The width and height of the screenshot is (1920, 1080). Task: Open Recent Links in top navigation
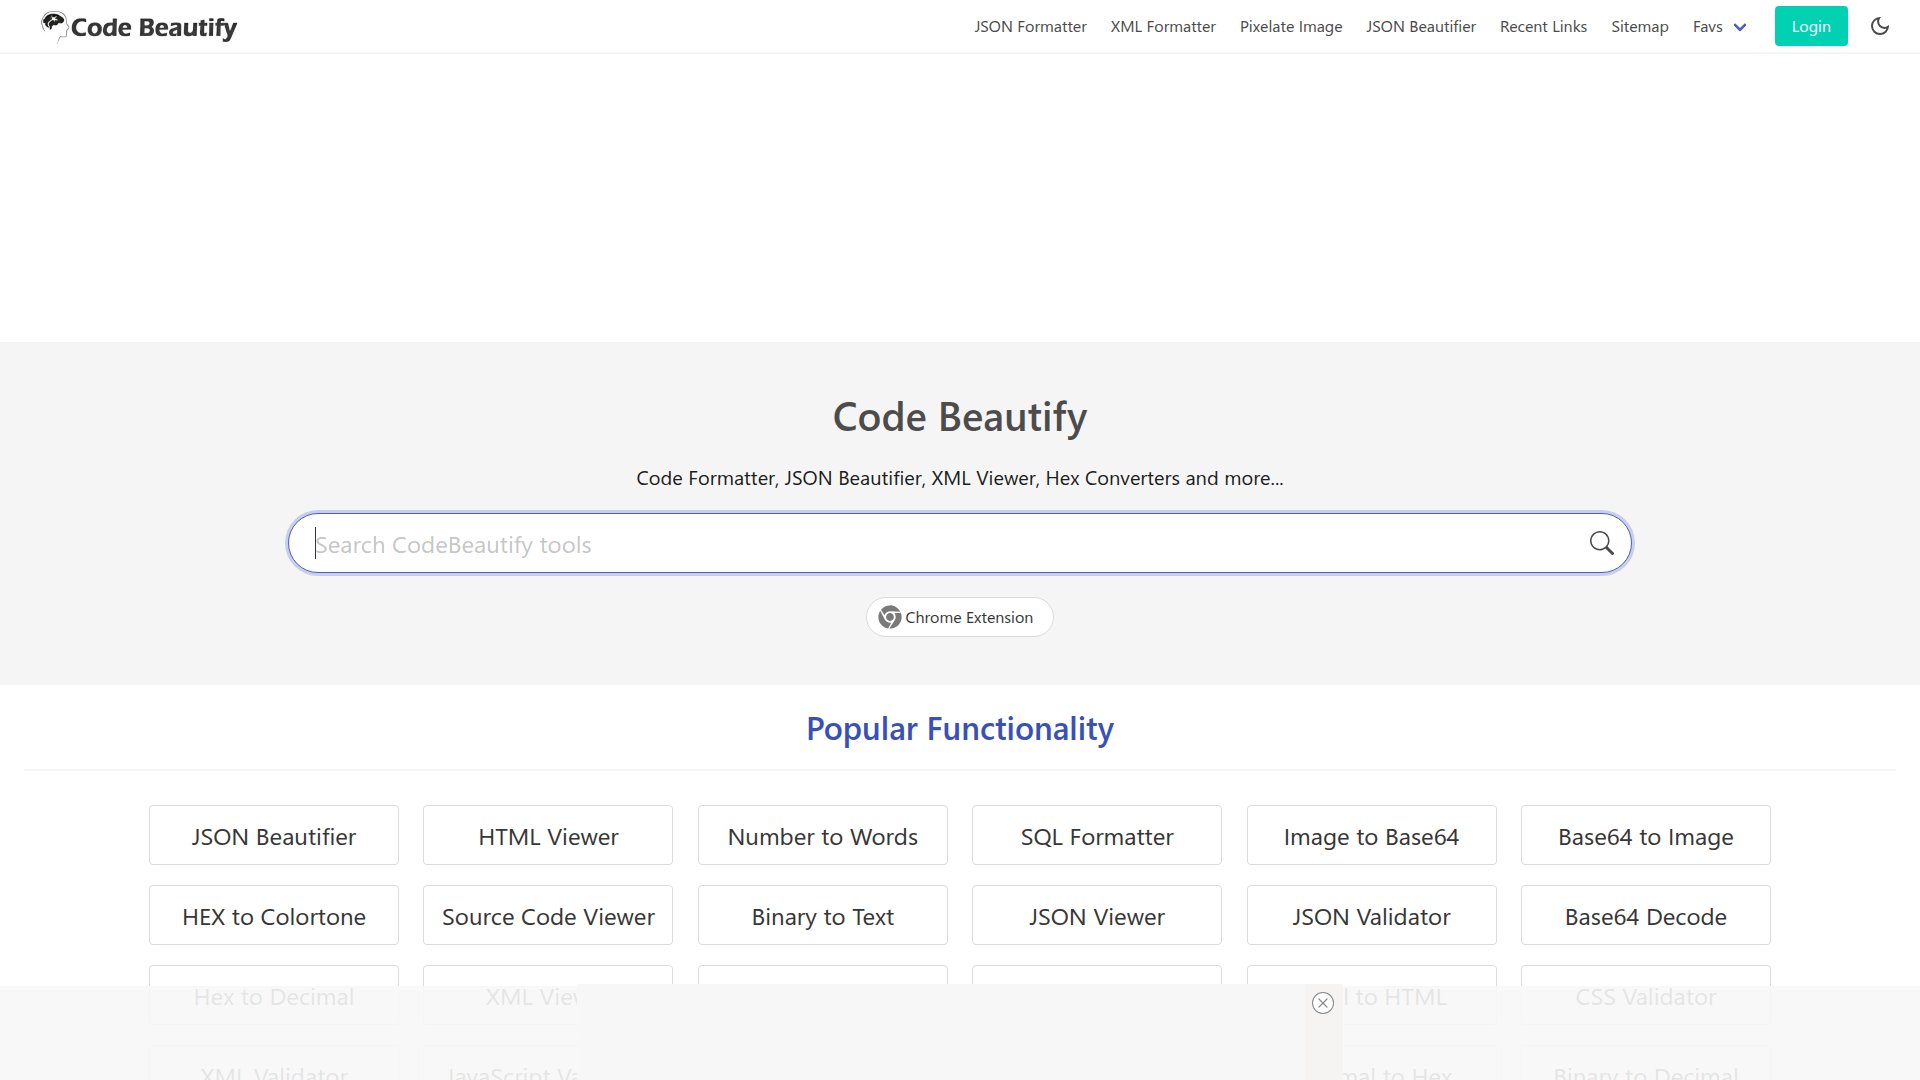(x=1543, y=27)
